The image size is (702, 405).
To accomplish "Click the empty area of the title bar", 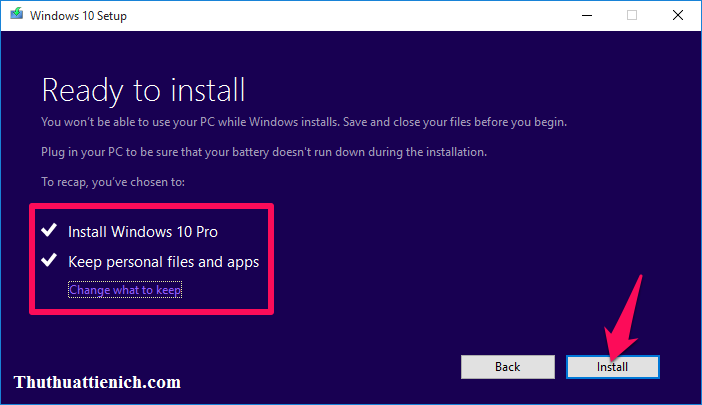I will click(350, 16).
